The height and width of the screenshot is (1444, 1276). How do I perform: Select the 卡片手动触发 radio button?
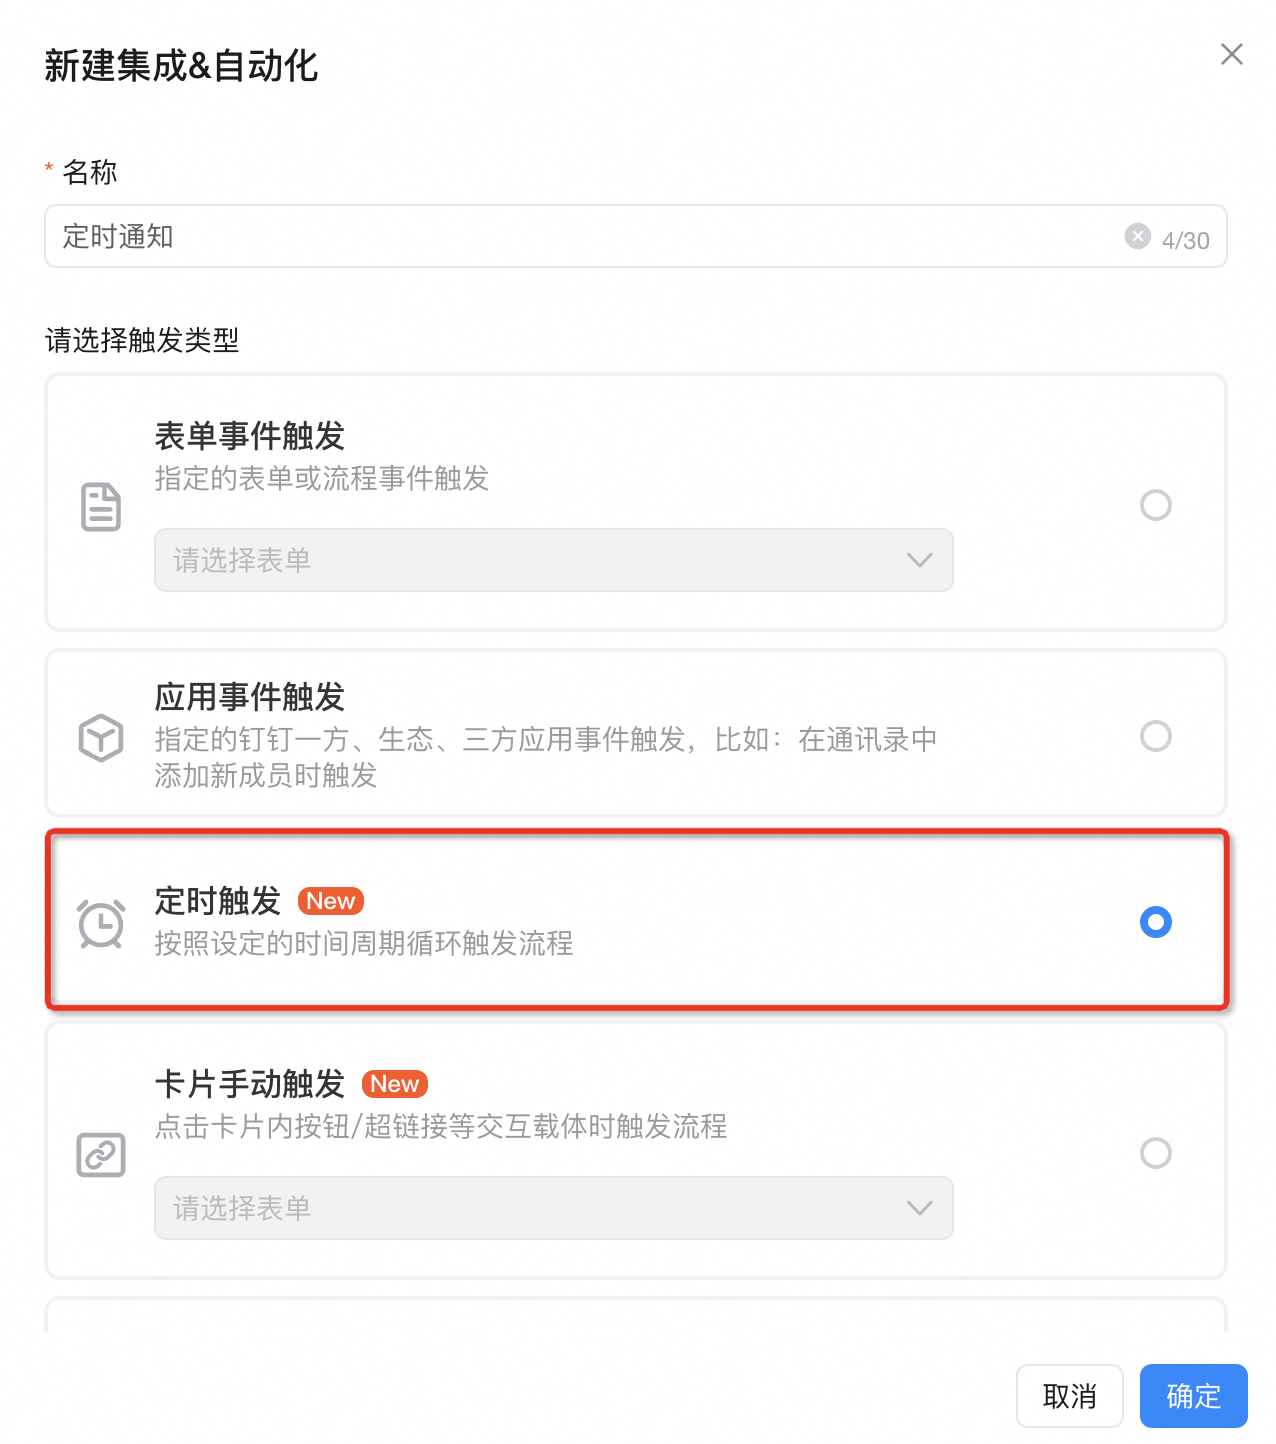click(x=1156, y=1153)
